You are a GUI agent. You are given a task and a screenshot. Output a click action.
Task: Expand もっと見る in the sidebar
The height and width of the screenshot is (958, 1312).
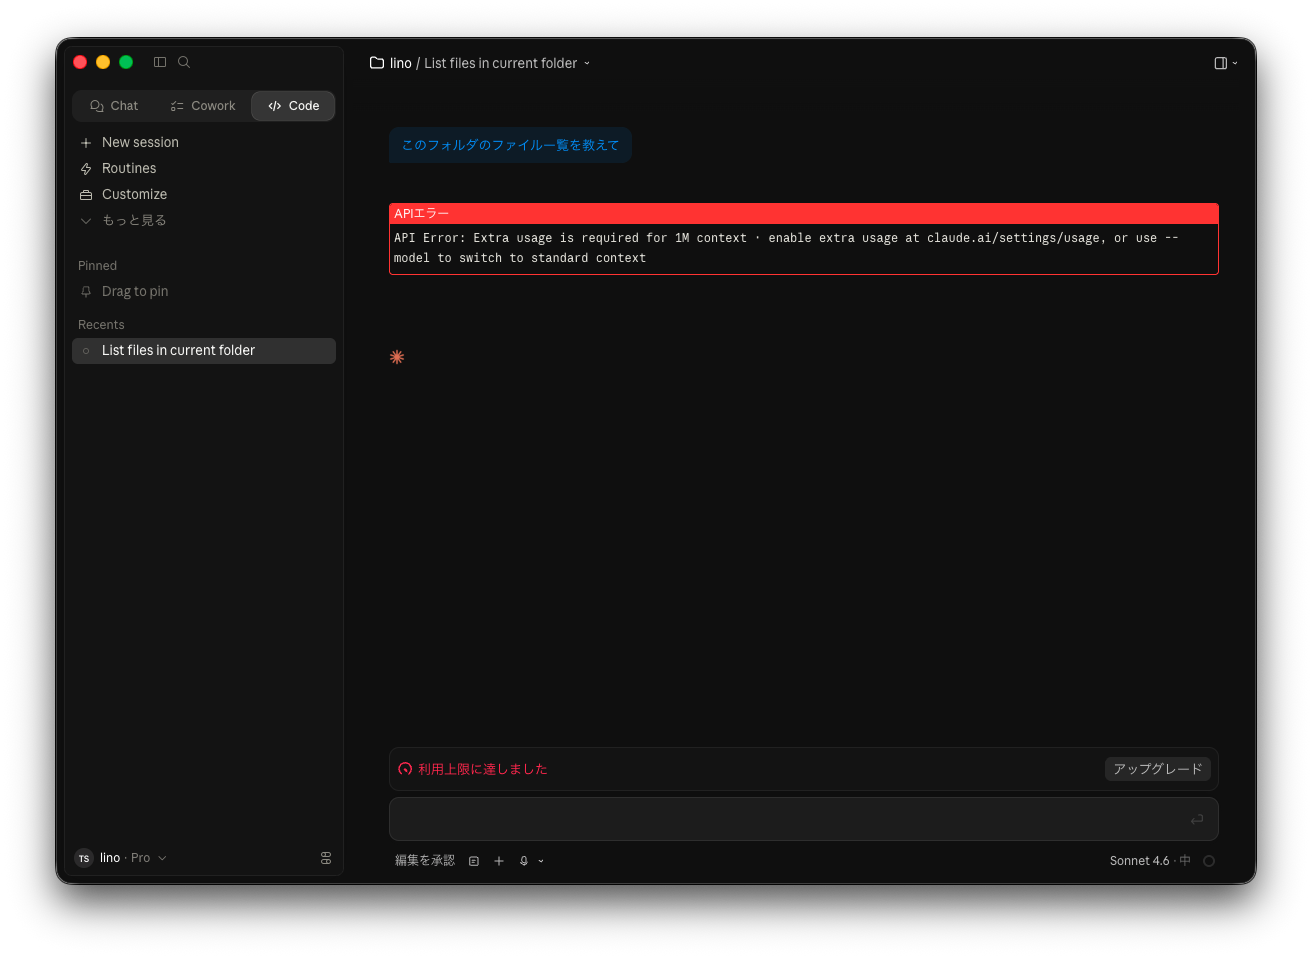pos(204,221)
